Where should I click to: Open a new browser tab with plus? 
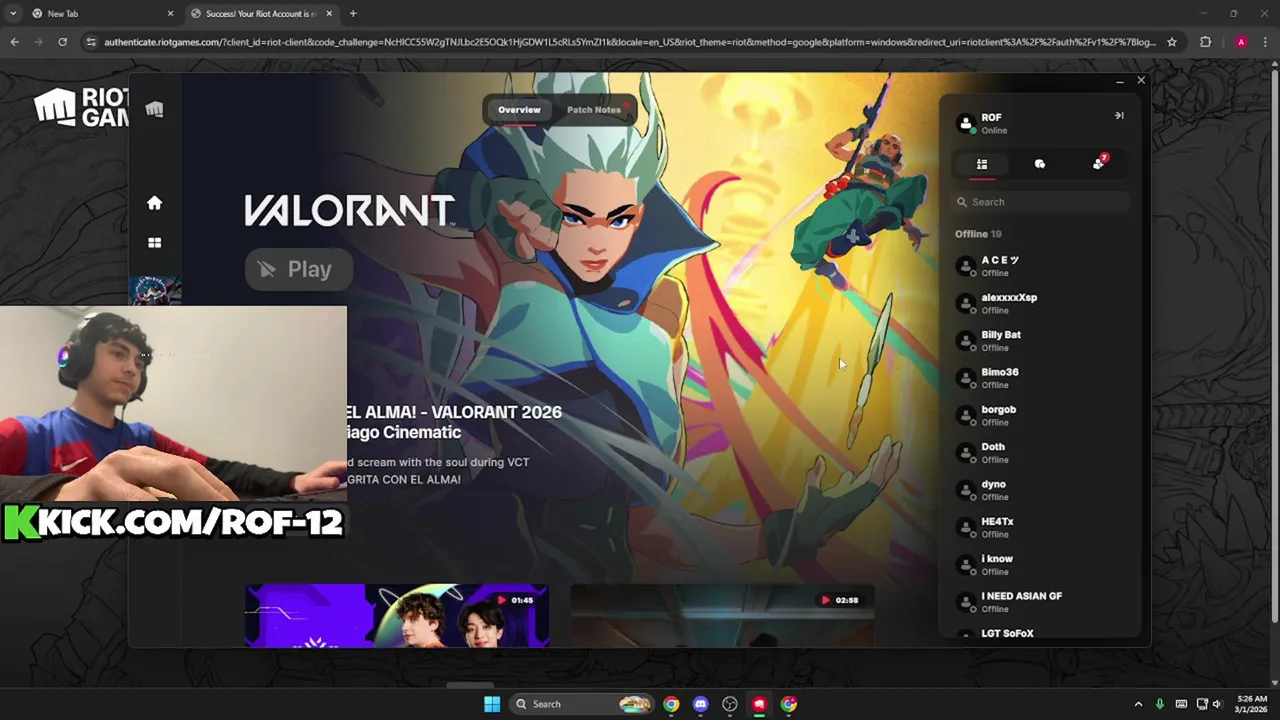tap(353, 14)
